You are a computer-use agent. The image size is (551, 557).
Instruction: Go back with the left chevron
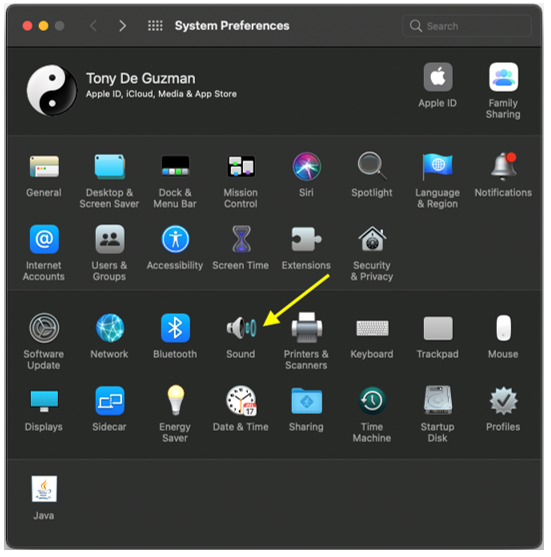pyautogui.click(x=93, y=26)
